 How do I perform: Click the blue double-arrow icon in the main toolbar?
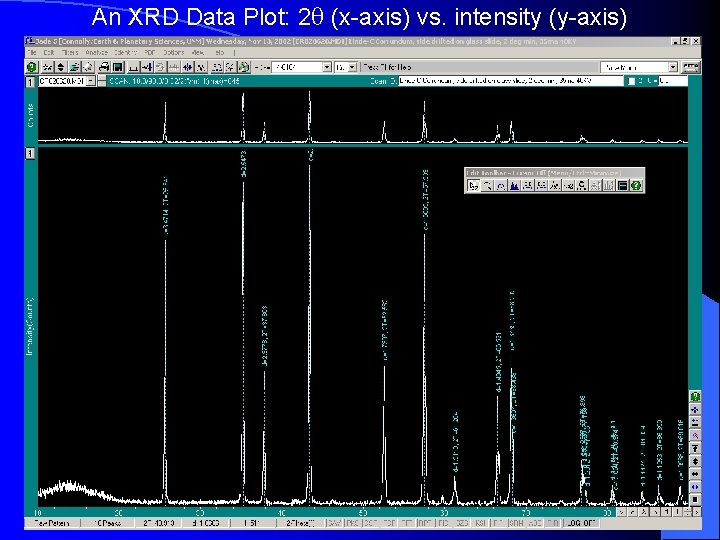click(x=187, y=68)
